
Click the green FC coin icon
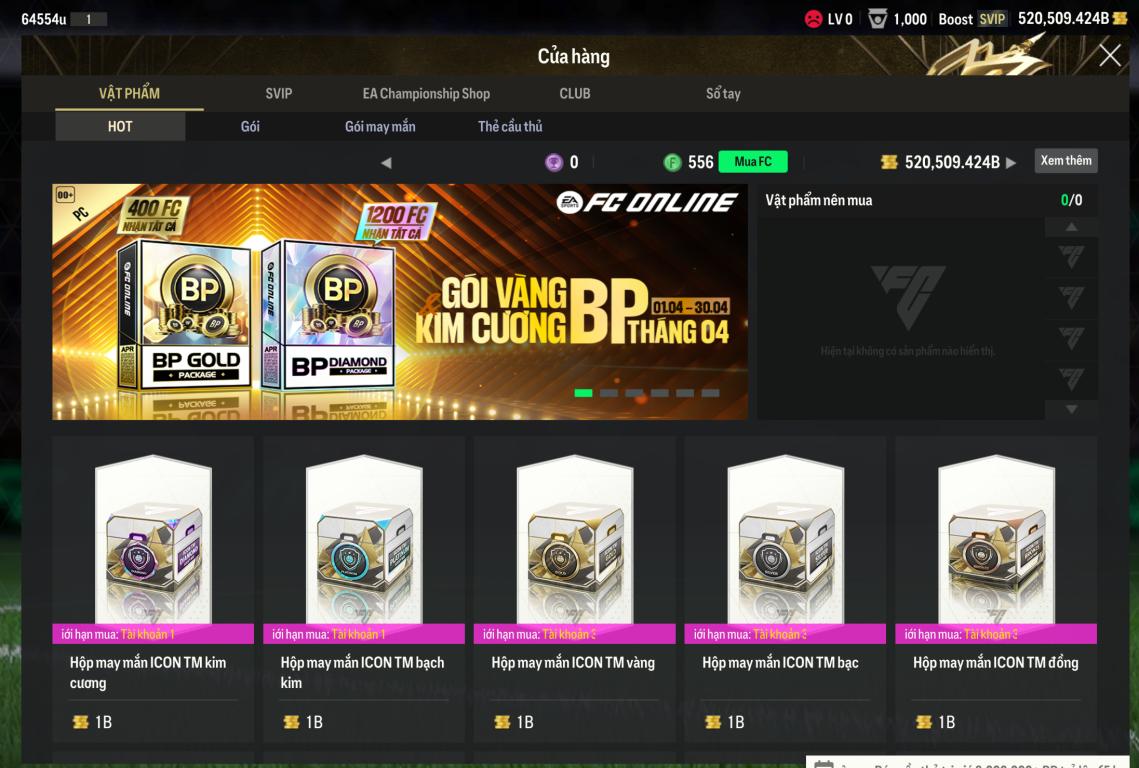click(x=673, y=162)
